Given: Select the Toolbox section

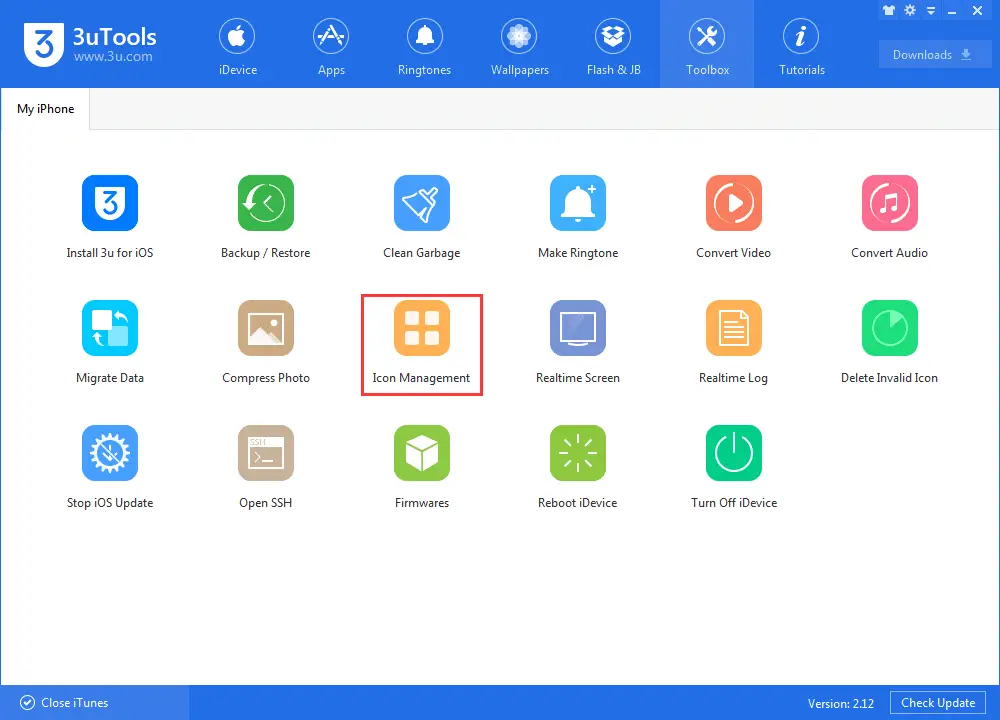Looking at the screenshot, I should tap(707, 46).
